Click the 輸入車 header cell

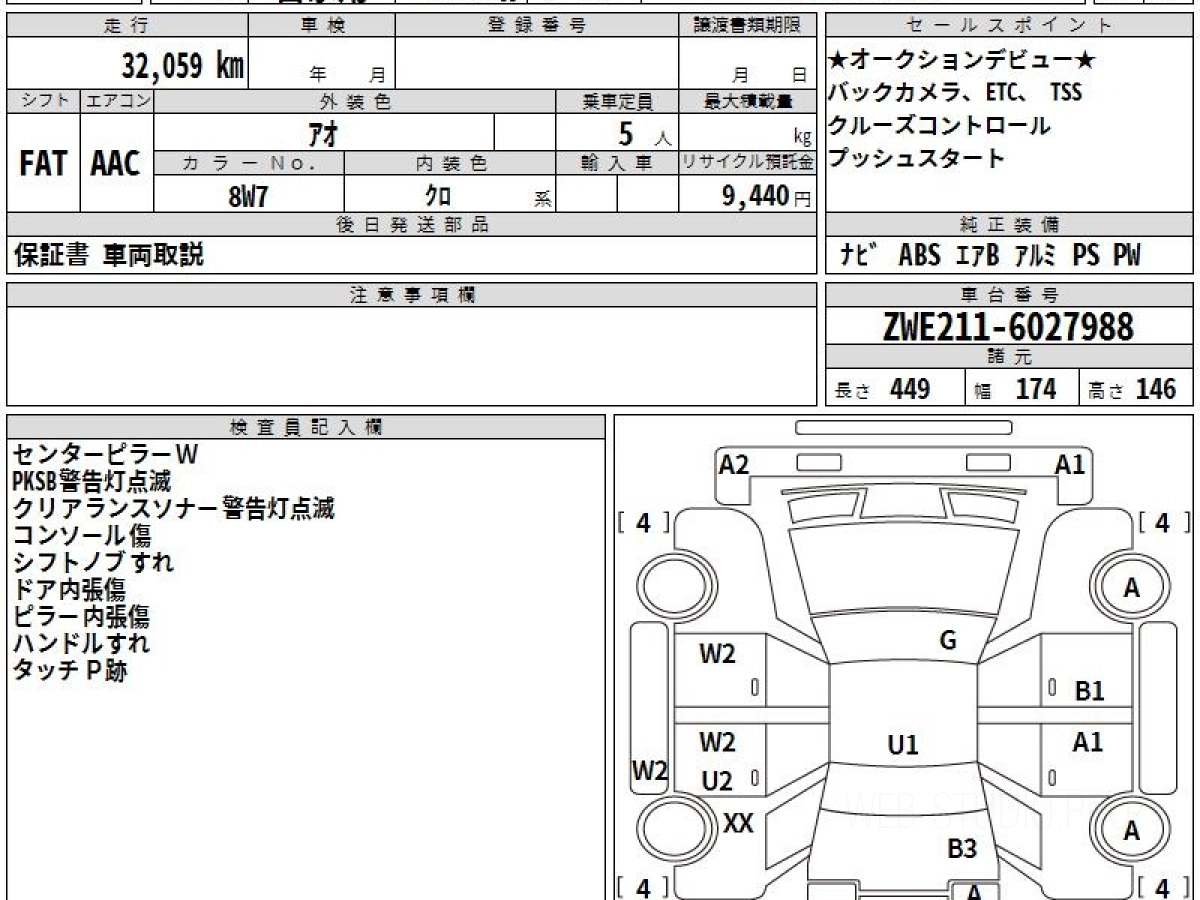point(617,163)
